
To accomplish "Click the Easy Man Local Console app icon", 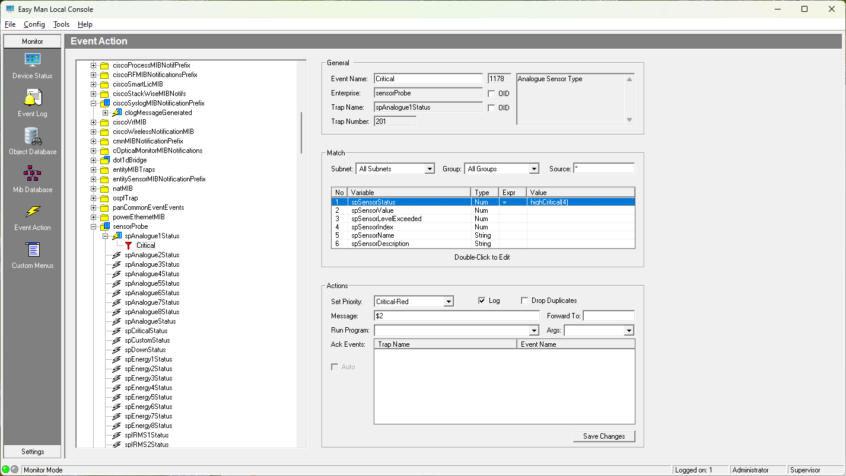I will [x=10, y=9].
